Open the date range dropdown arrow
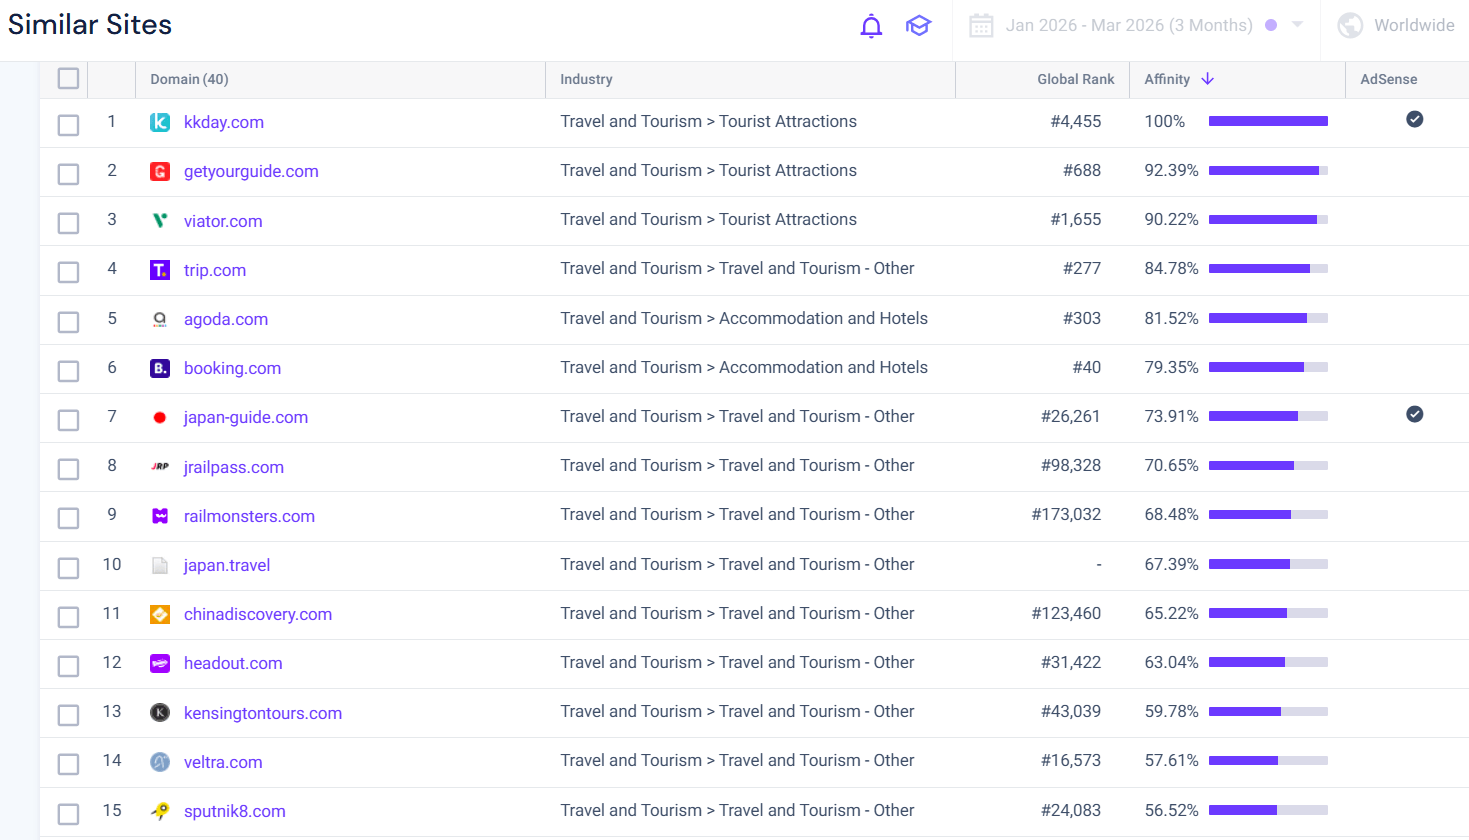 [x=1297, y=25]
